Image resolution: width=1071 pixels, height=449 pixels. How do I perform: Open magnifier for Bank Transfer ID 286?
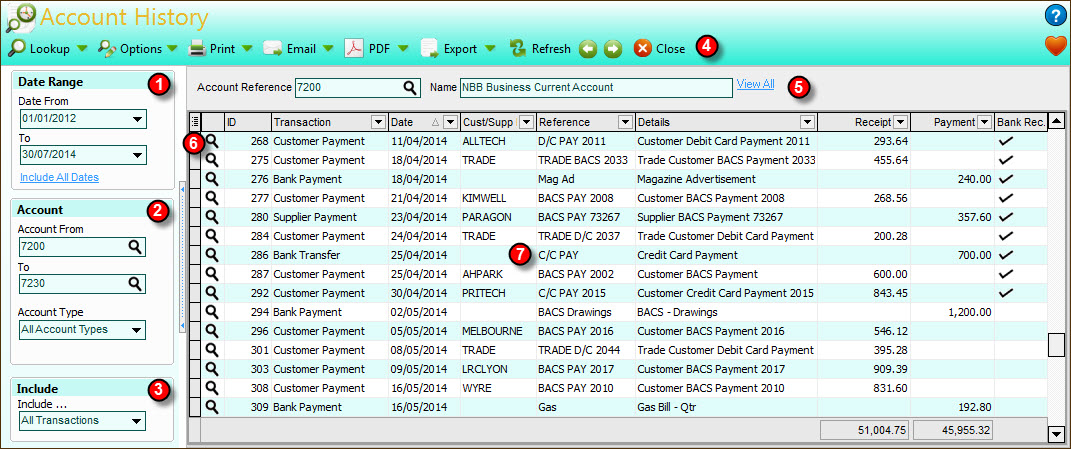tap(211, 255)
